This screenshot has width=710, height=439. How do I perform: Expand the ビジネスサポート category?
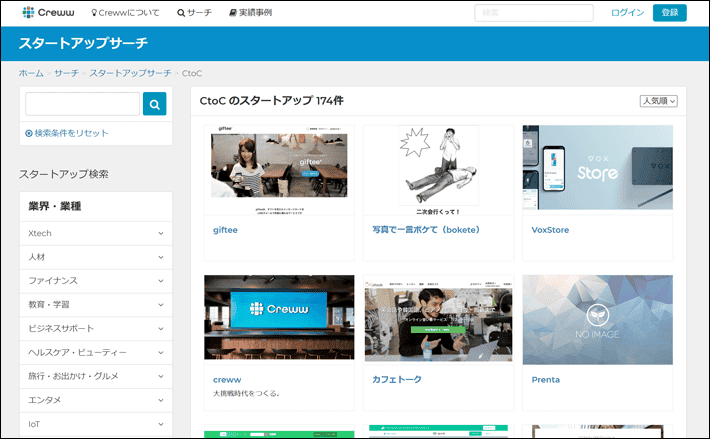[96, 329]
